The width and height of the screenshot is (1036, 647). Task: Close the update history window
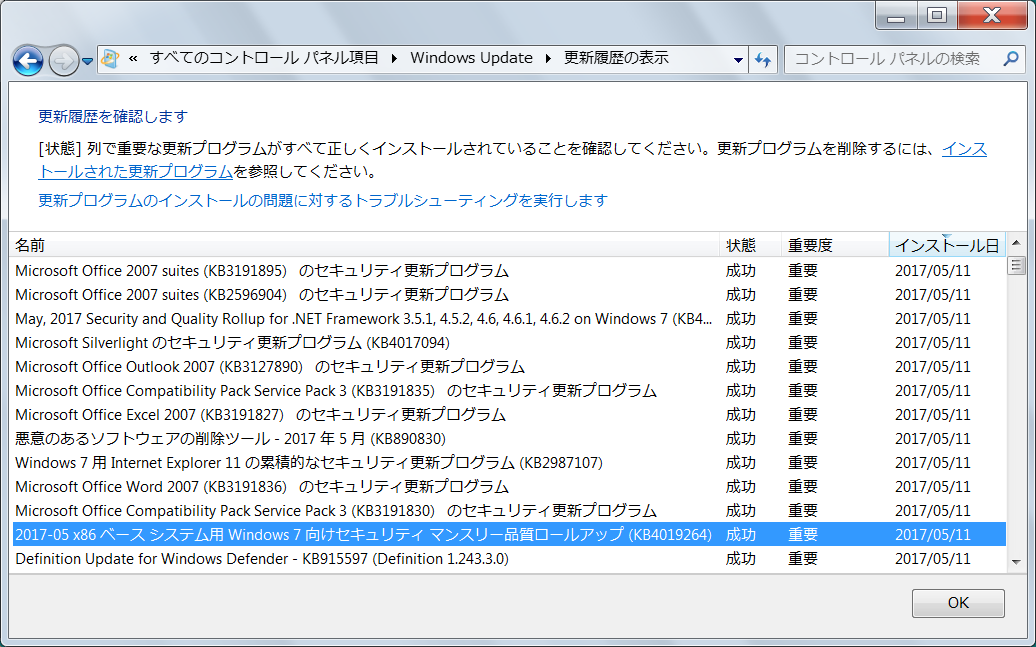click(991, 17)
